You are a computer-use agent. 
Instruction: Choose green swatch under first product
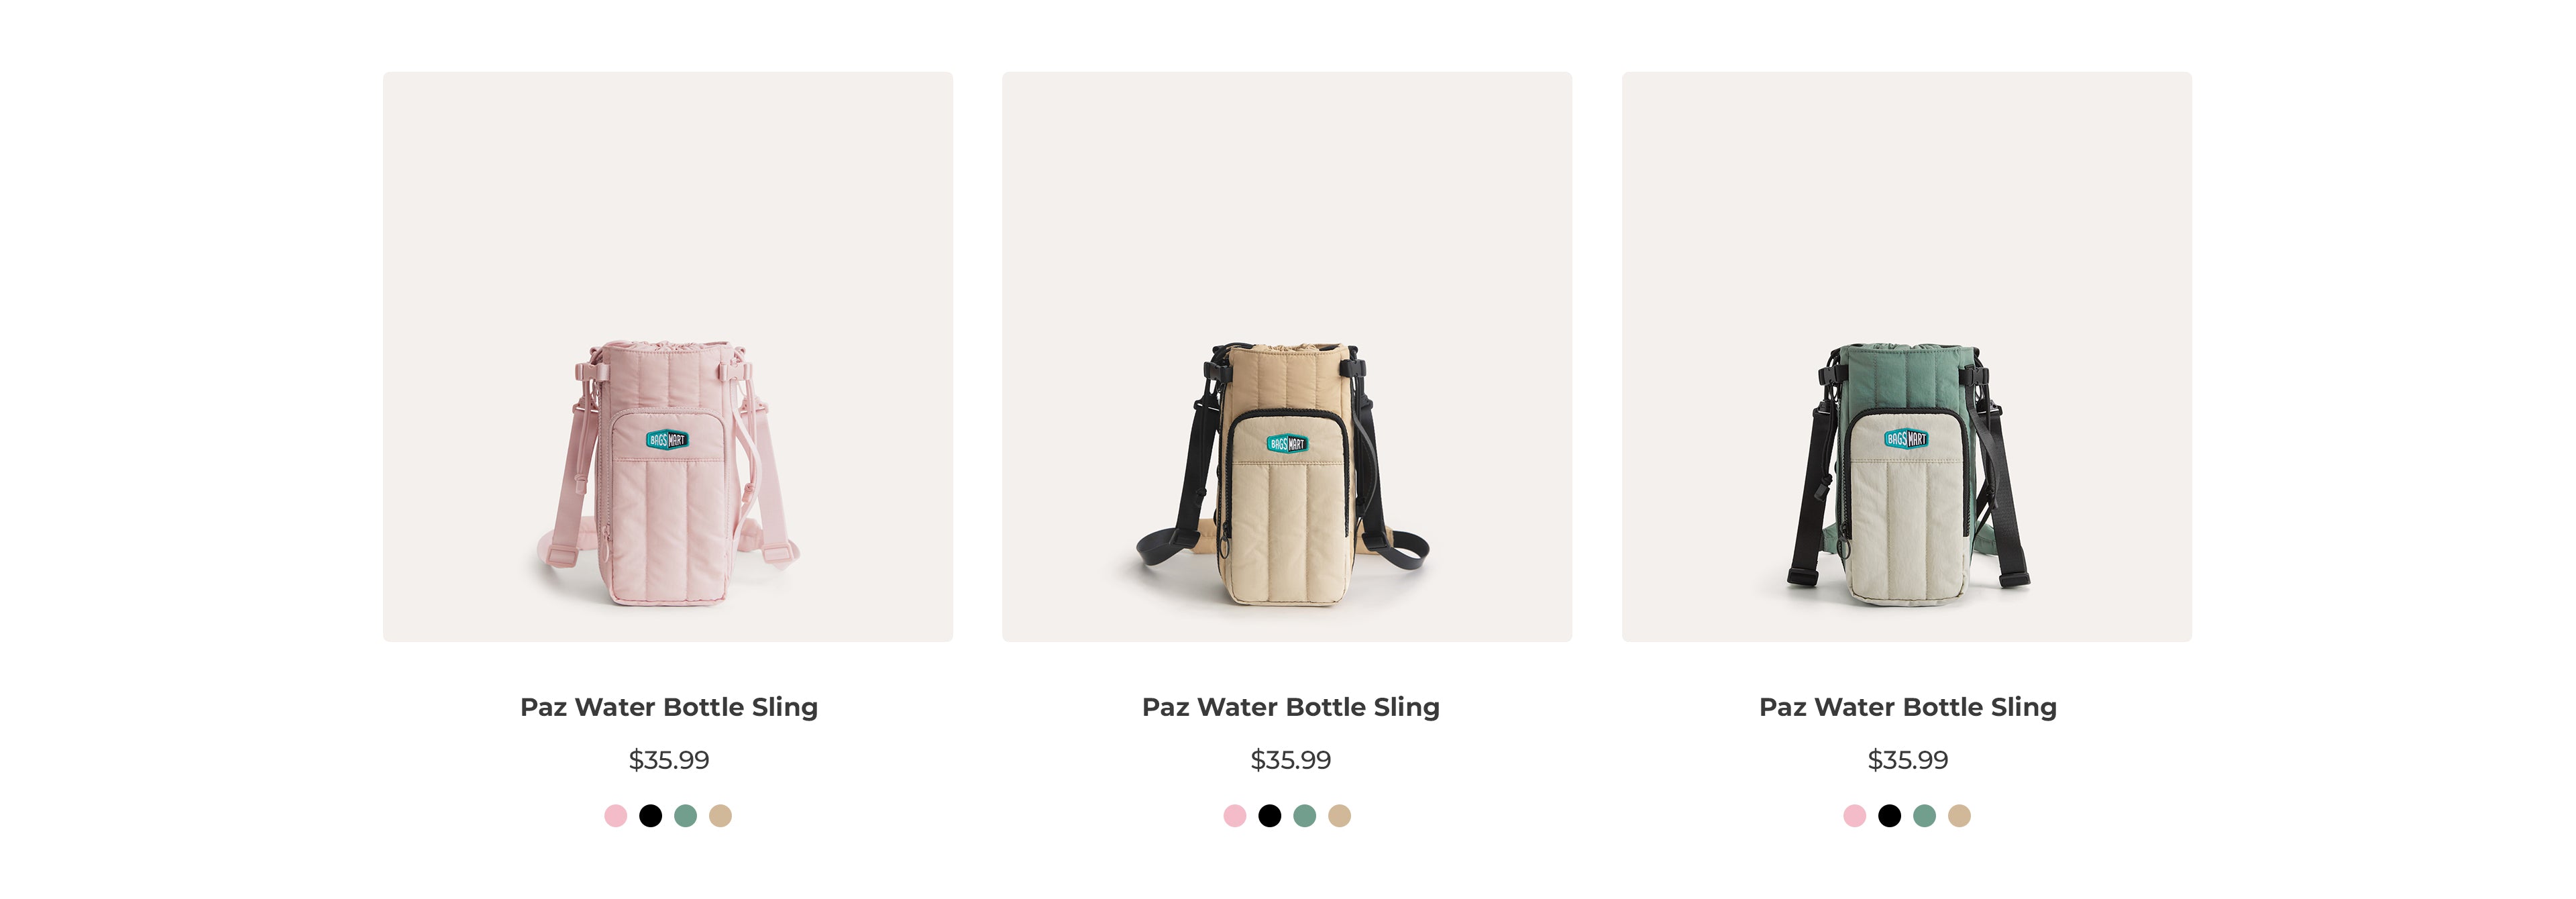tap(685, 816)
